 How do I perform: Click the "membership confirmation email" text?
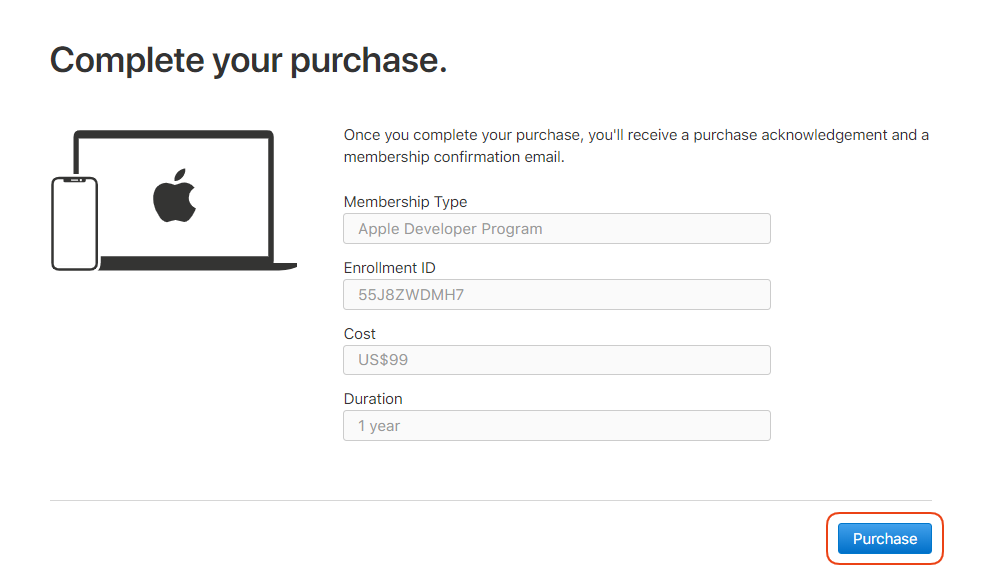coord(454,157)
